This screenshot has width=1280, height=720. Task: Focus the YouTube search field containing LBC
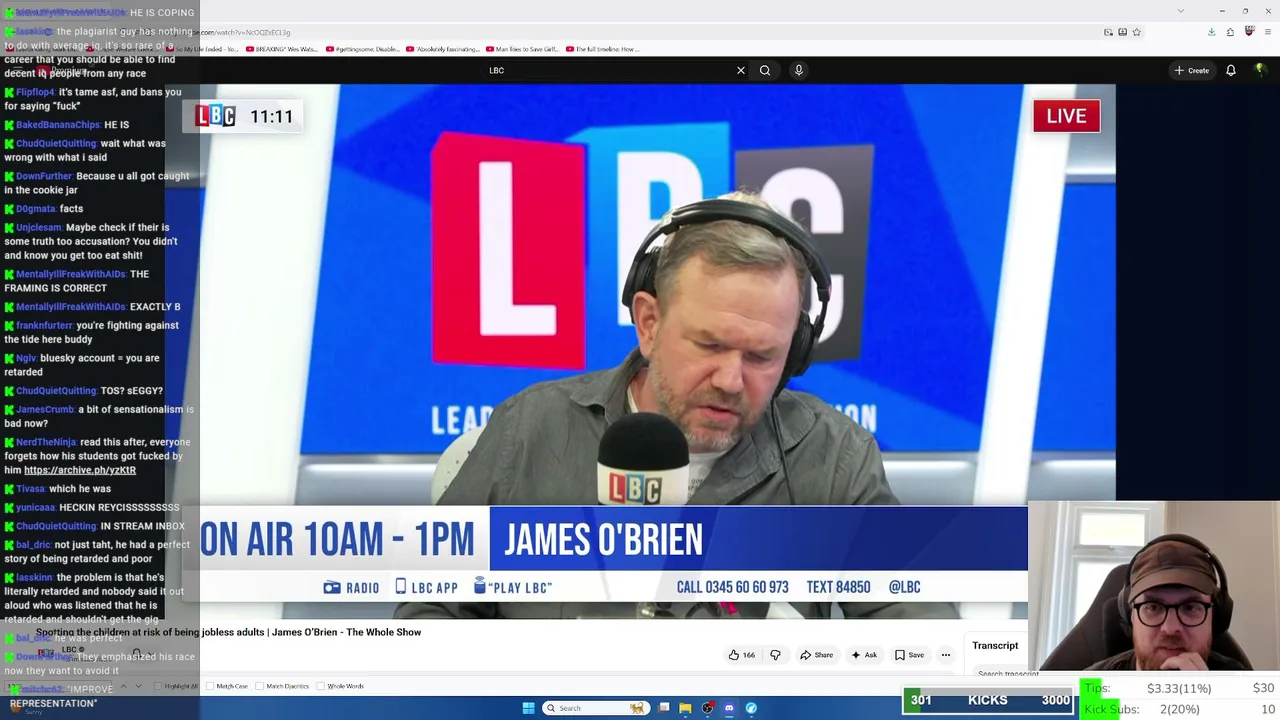coord(610,70)
